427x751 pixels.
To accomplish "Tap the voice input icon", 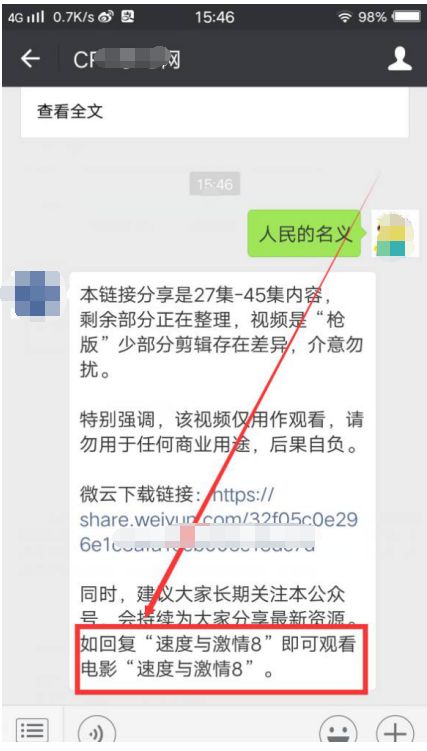I will pyautogui.click(x=97, y=733).
